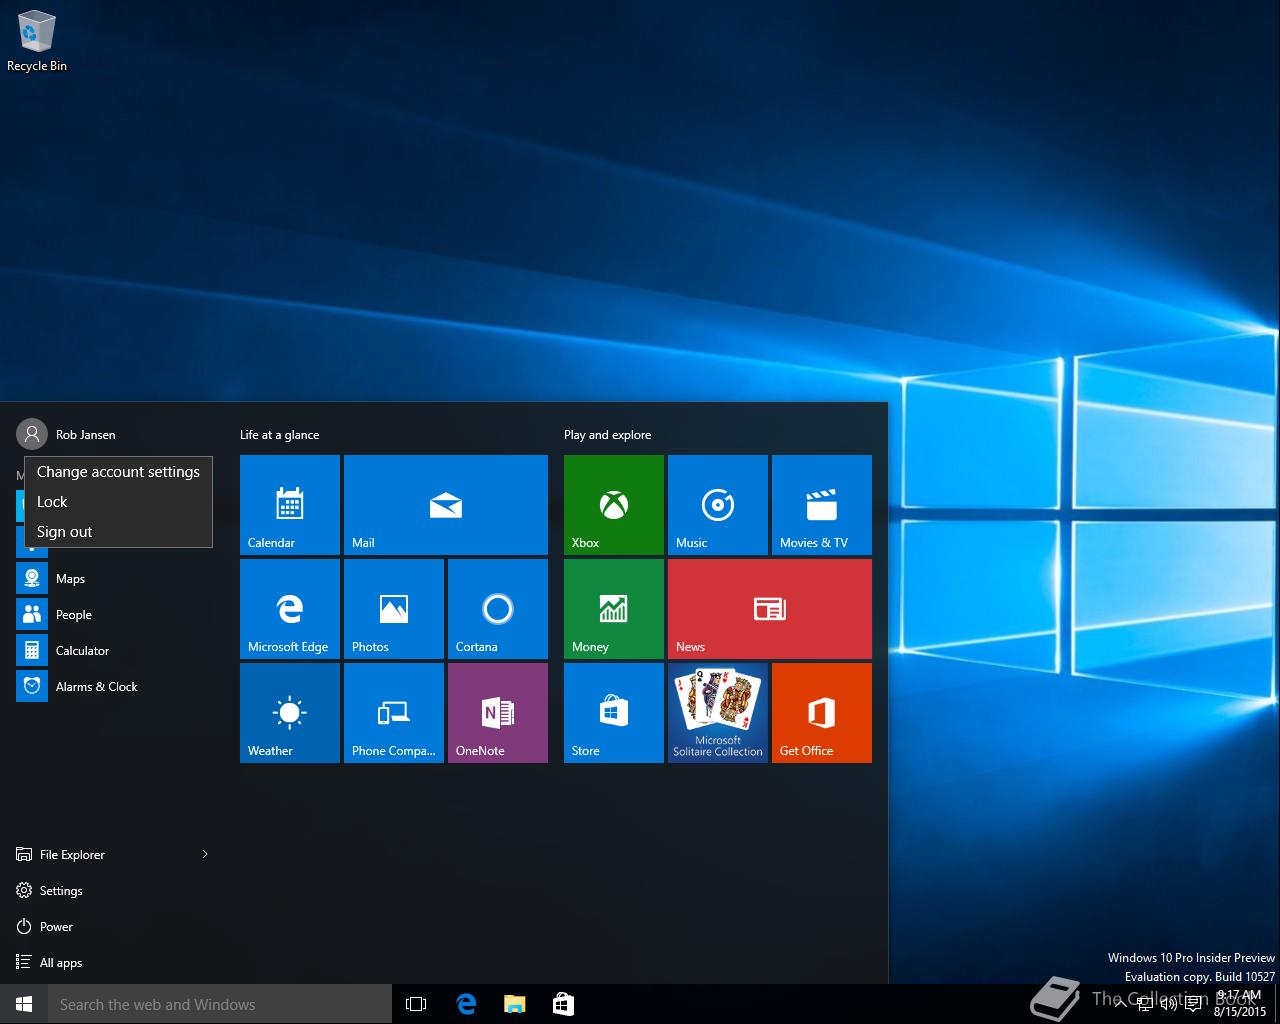Click the Life at a glance heading
Viewport: 1280px width, 1024px height.
(x=279, y=435)
